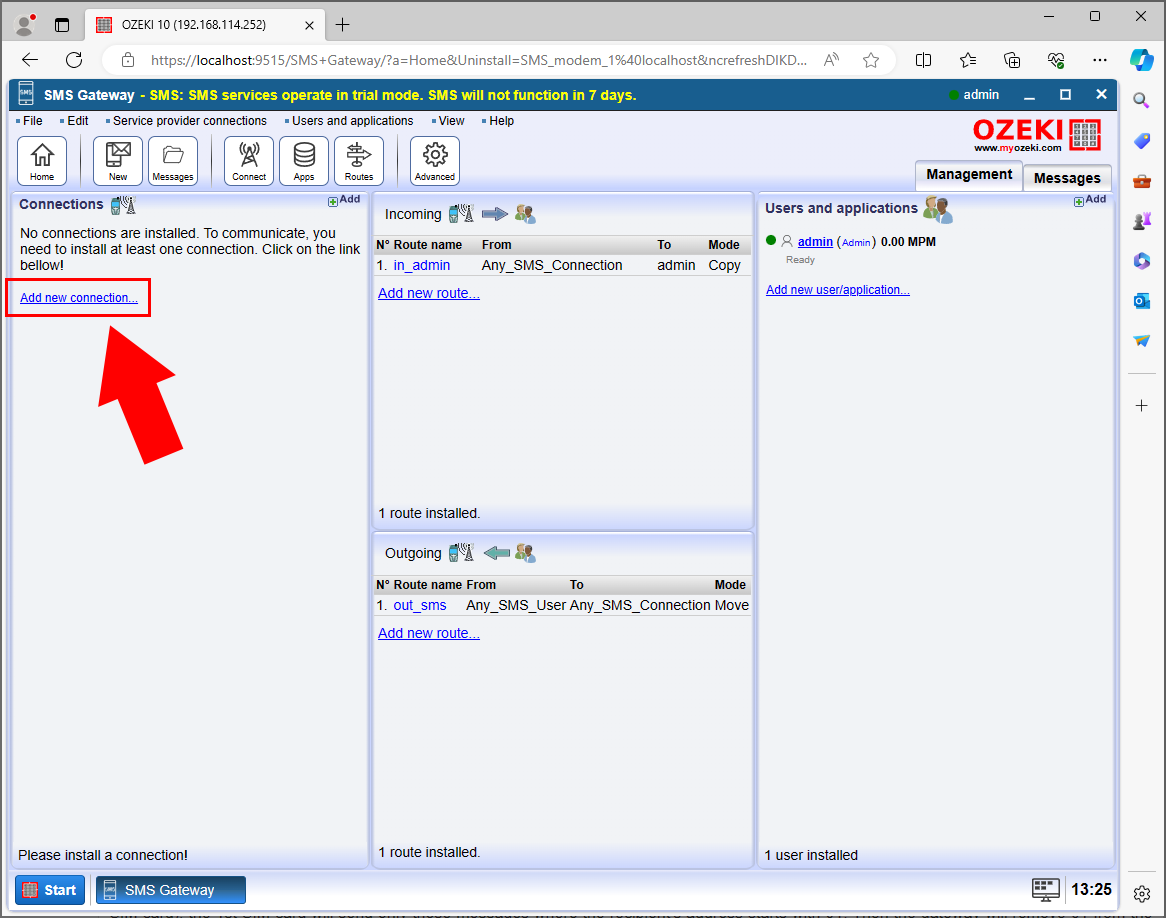Click Add new route under Incoming
The width and height of the screenshot is (1166, 918).
click(x=428, y=293)
